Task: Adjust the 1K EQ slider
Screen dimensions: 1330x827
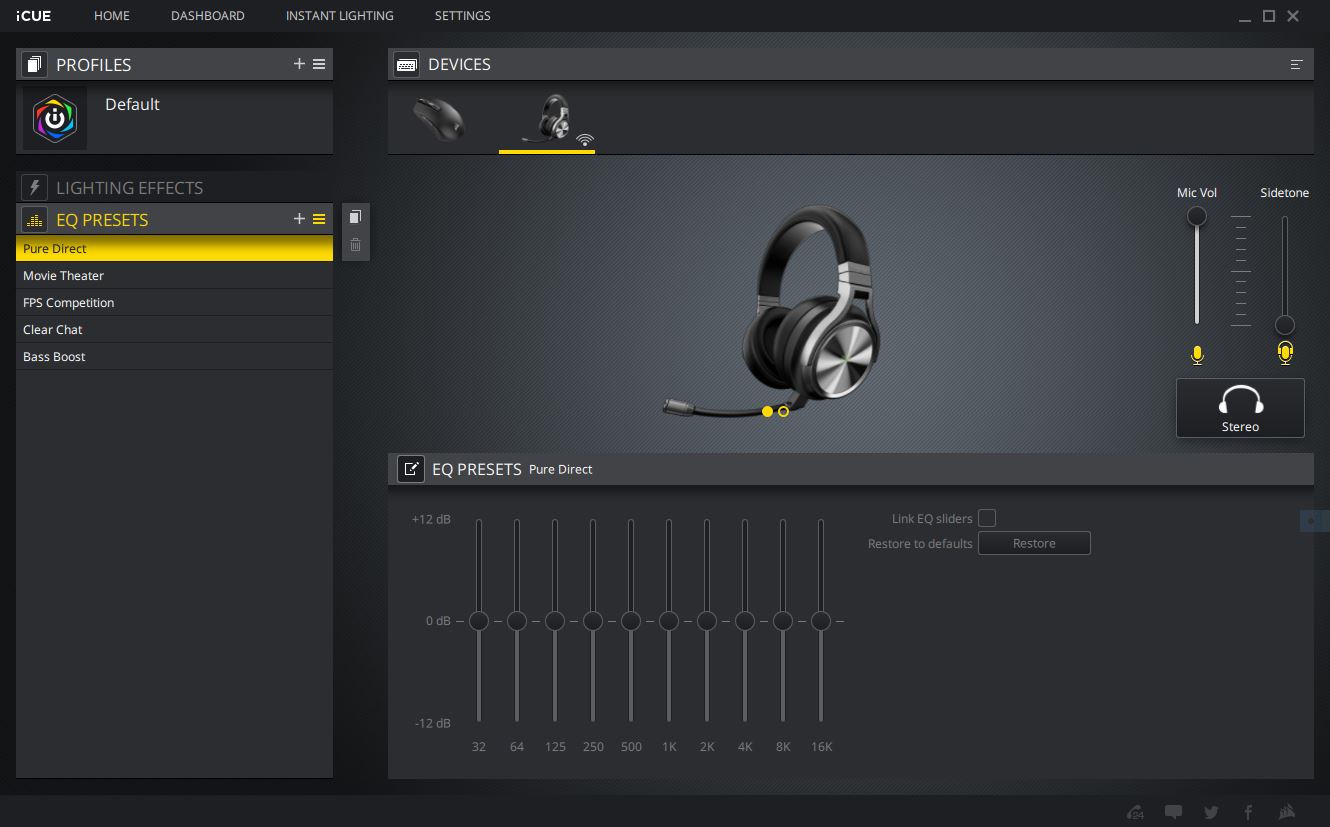Action: (x=668, y=621)
